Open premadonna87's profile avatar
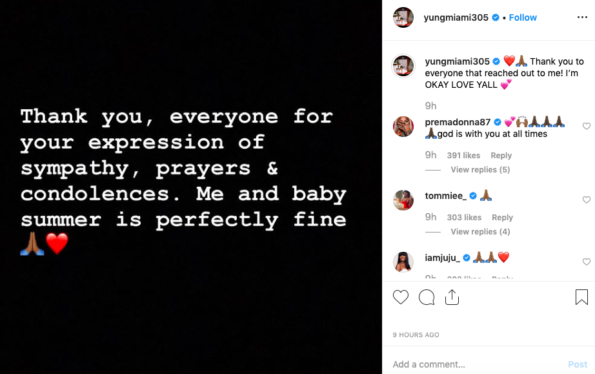595x374 pixels. 403,126
